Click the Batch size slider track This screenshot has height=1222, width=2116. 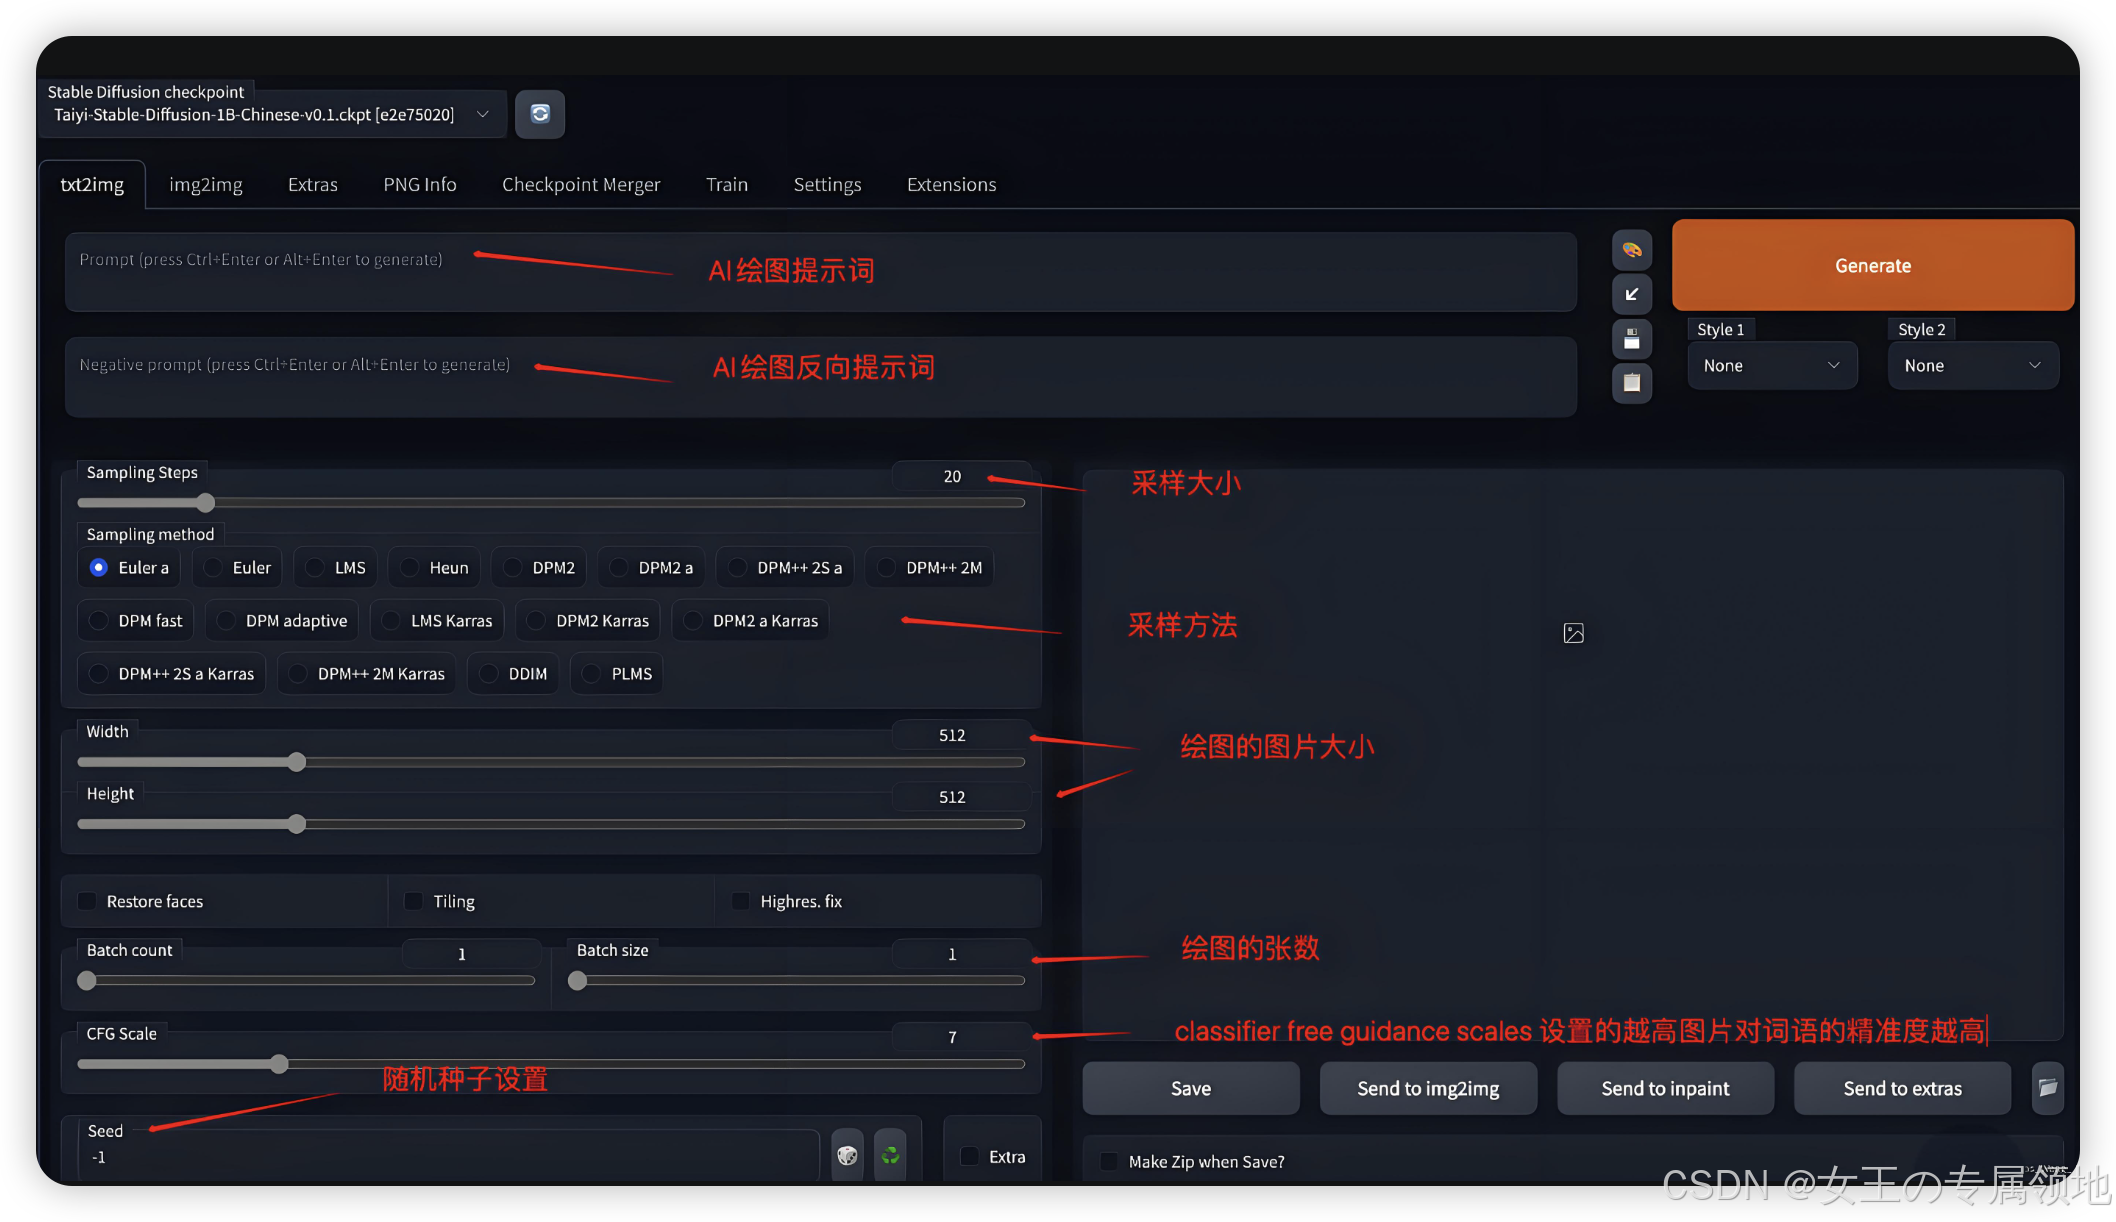click(796, 981)
